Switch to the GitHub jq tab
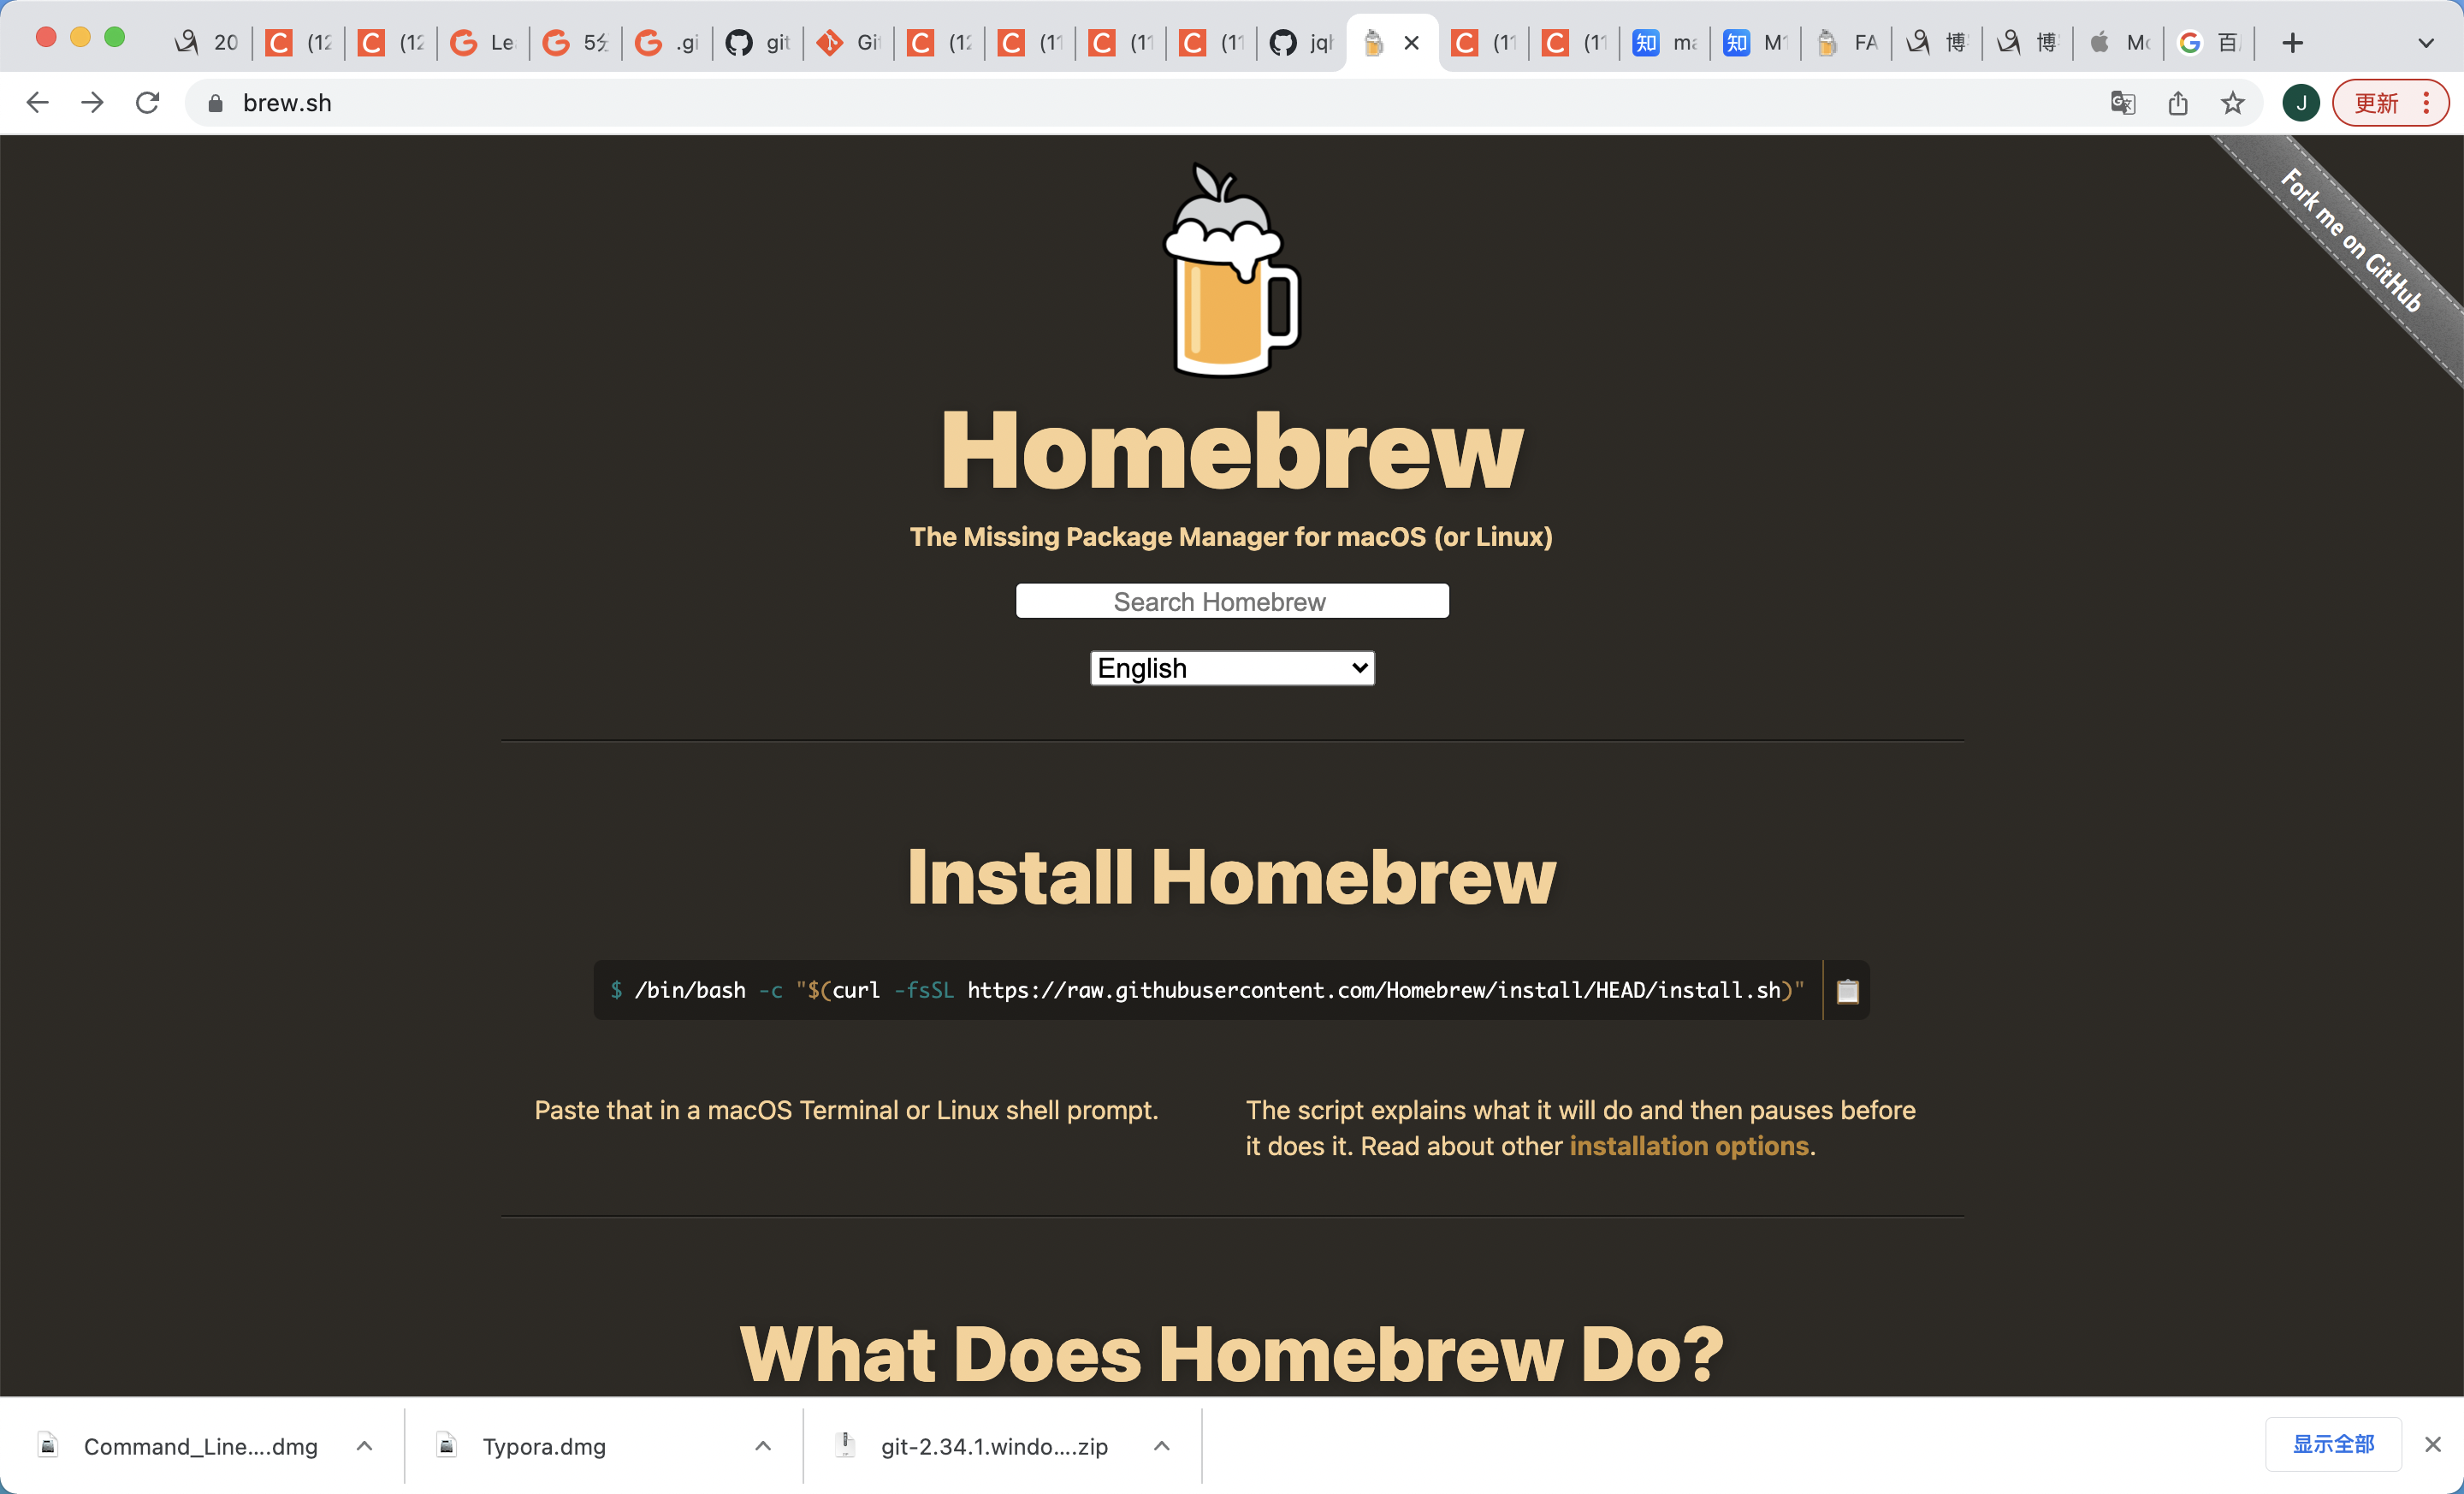 pos(1301,43)
